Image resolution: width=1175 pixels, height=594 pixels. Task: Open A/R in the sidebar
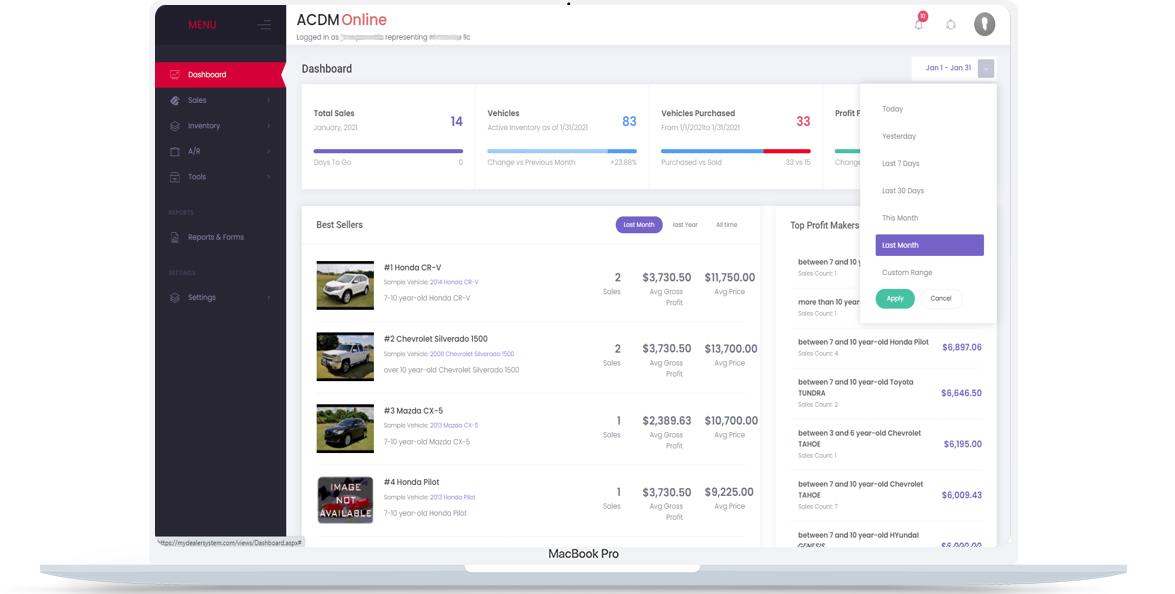tap(220, 151)
